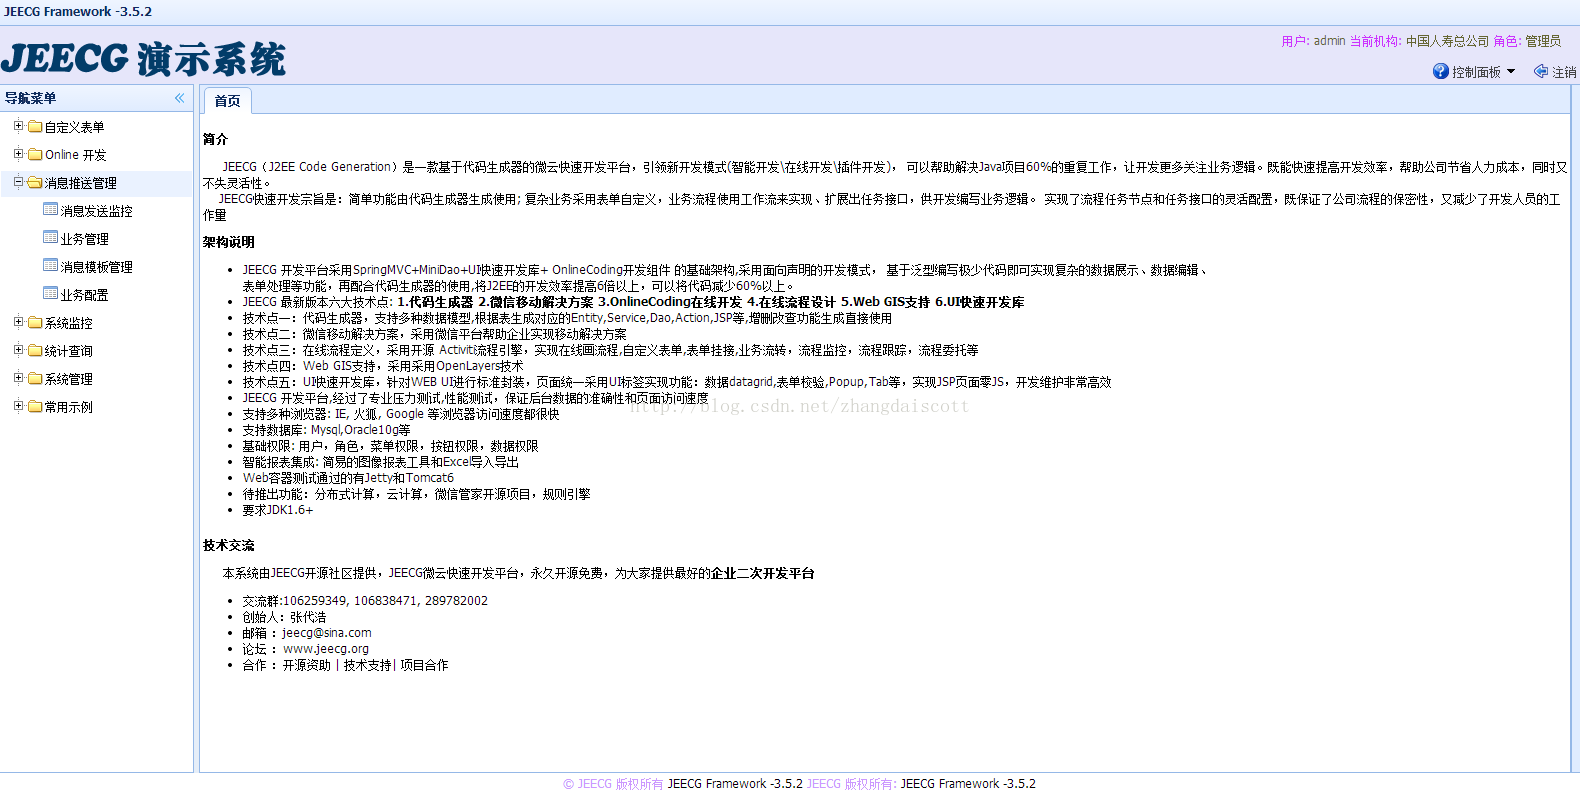The image size is (1580, 790).
Task: Collapse the navigation menu panel arrows
Action: [179, 98]
